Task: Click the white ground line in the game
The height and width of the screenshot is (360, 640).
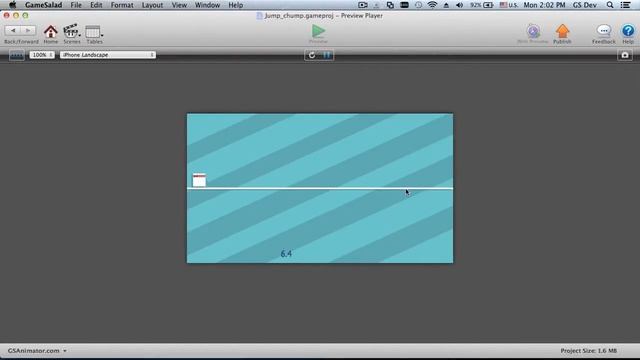Action: coord(320,188)
